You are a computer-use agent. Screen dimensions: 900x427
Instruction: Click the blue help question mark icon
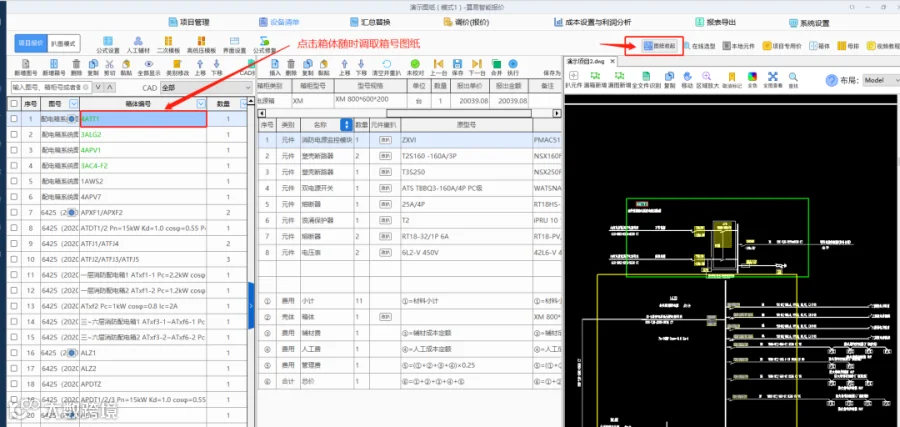tap(831, 80)
